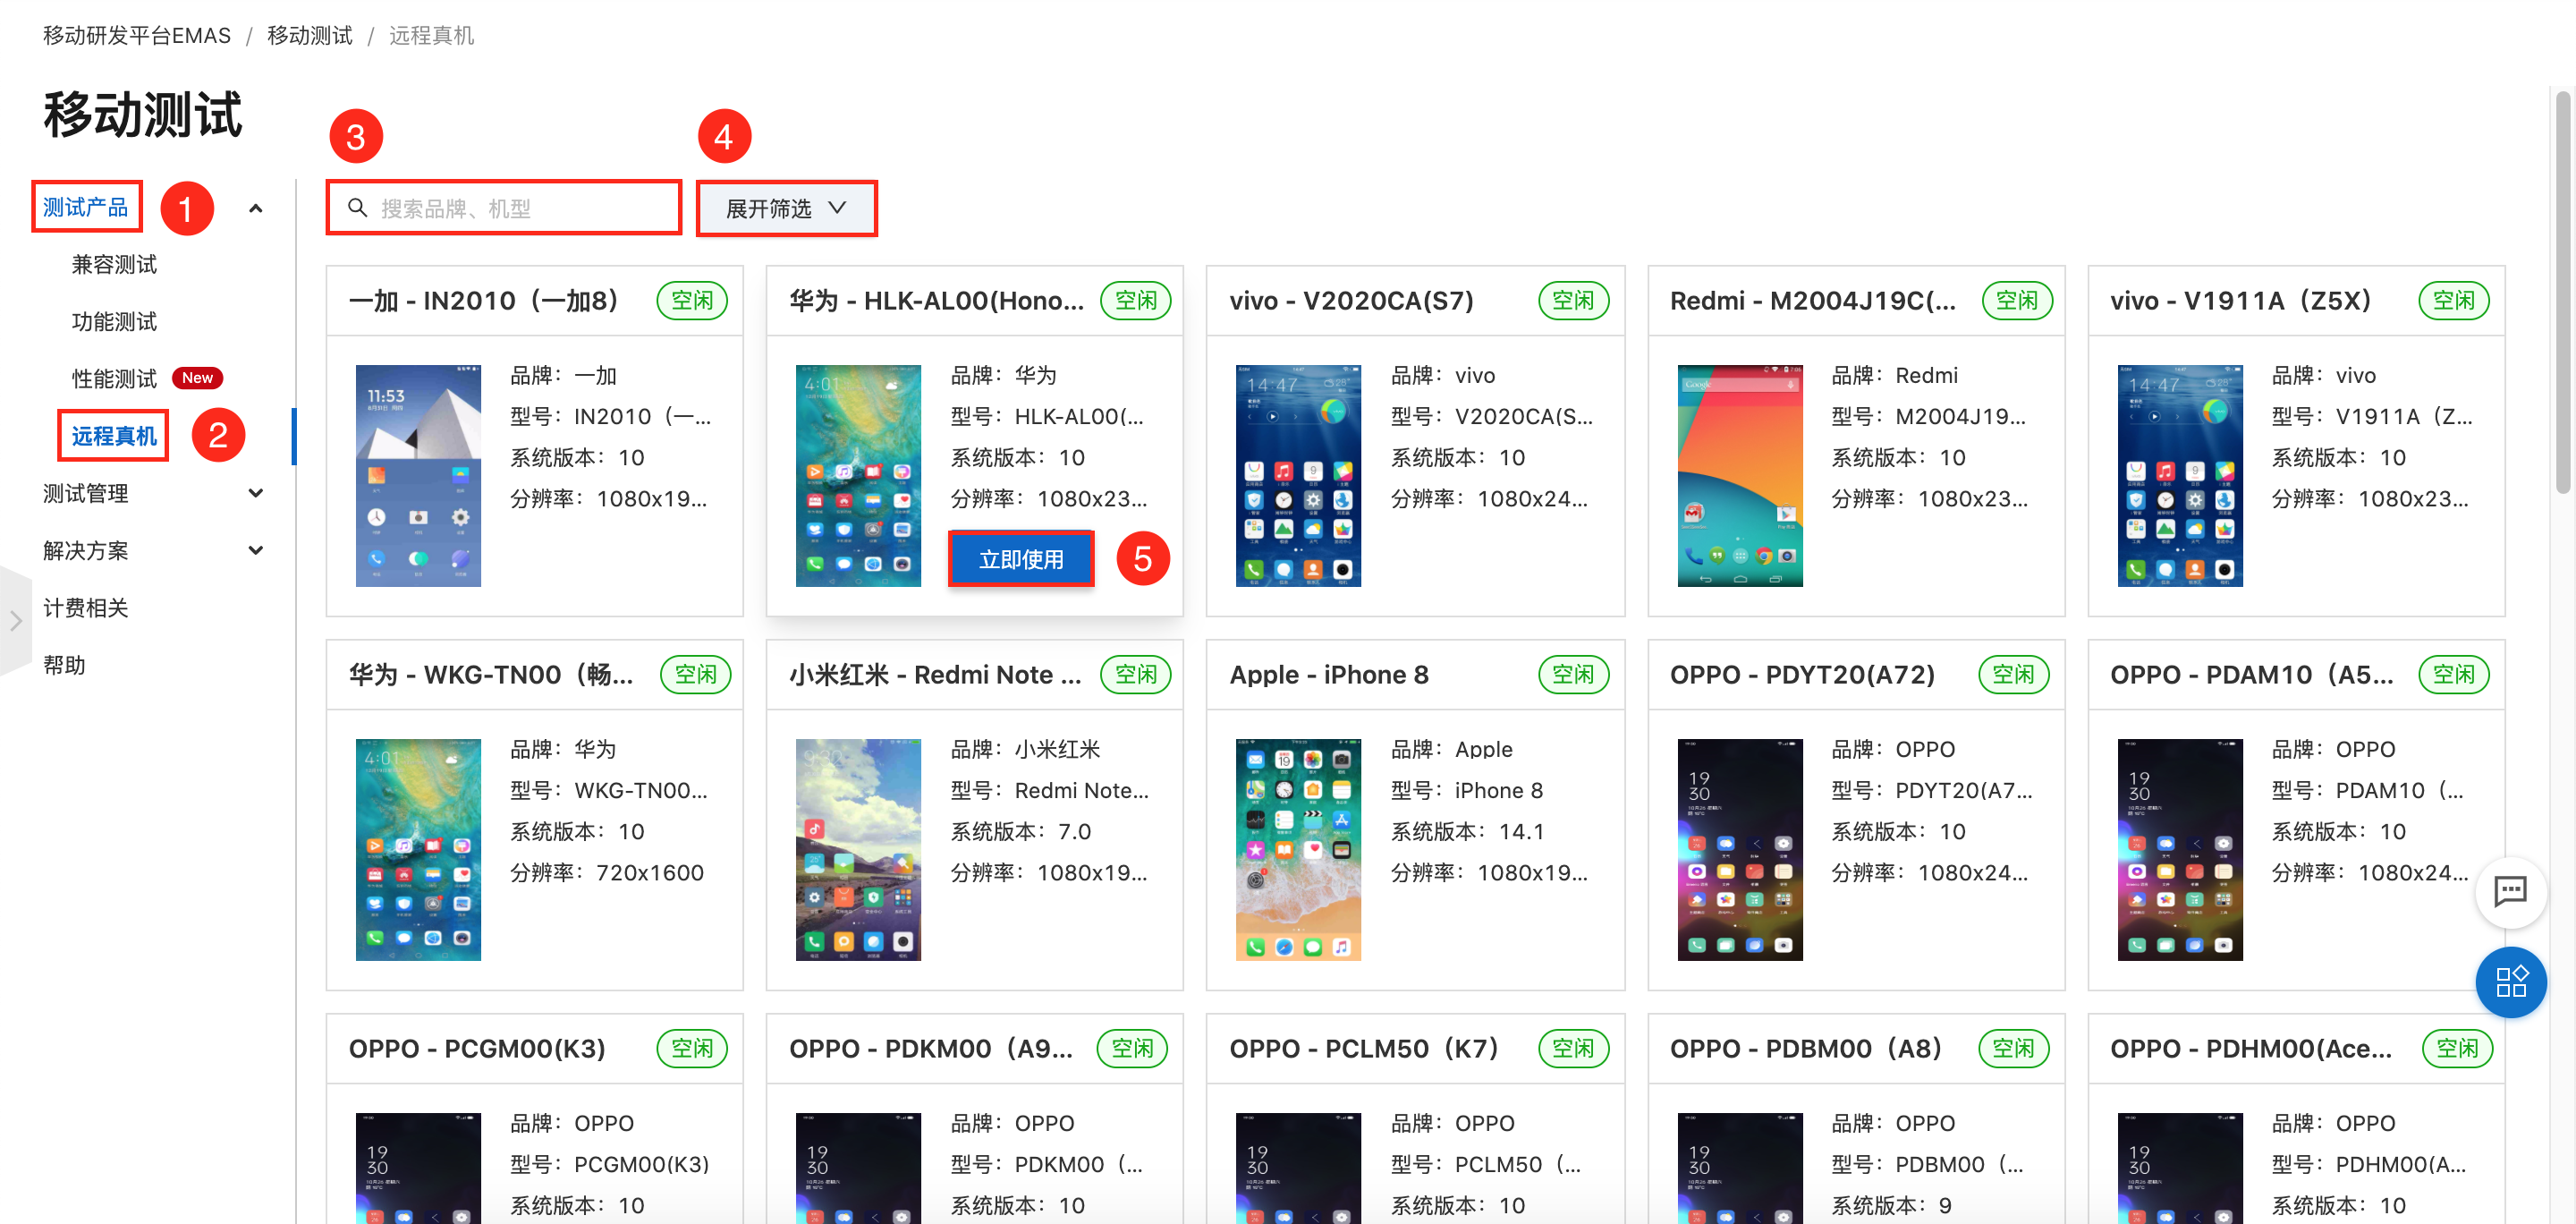Click 立即使用 button on Huawei HLK-AL00 card

pos(1020,559)
